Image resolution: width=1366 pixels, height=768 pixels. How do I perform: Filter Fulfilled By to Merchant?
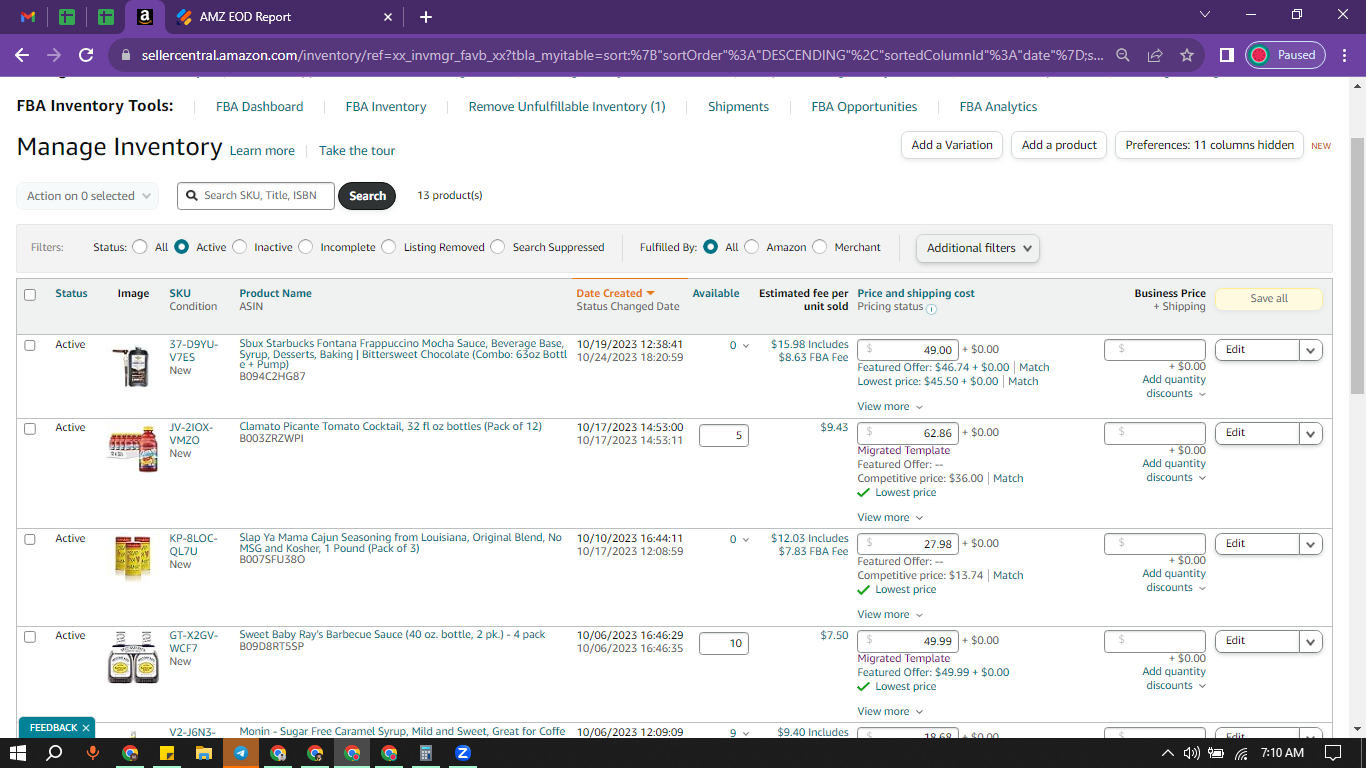(x=820, y=247)
